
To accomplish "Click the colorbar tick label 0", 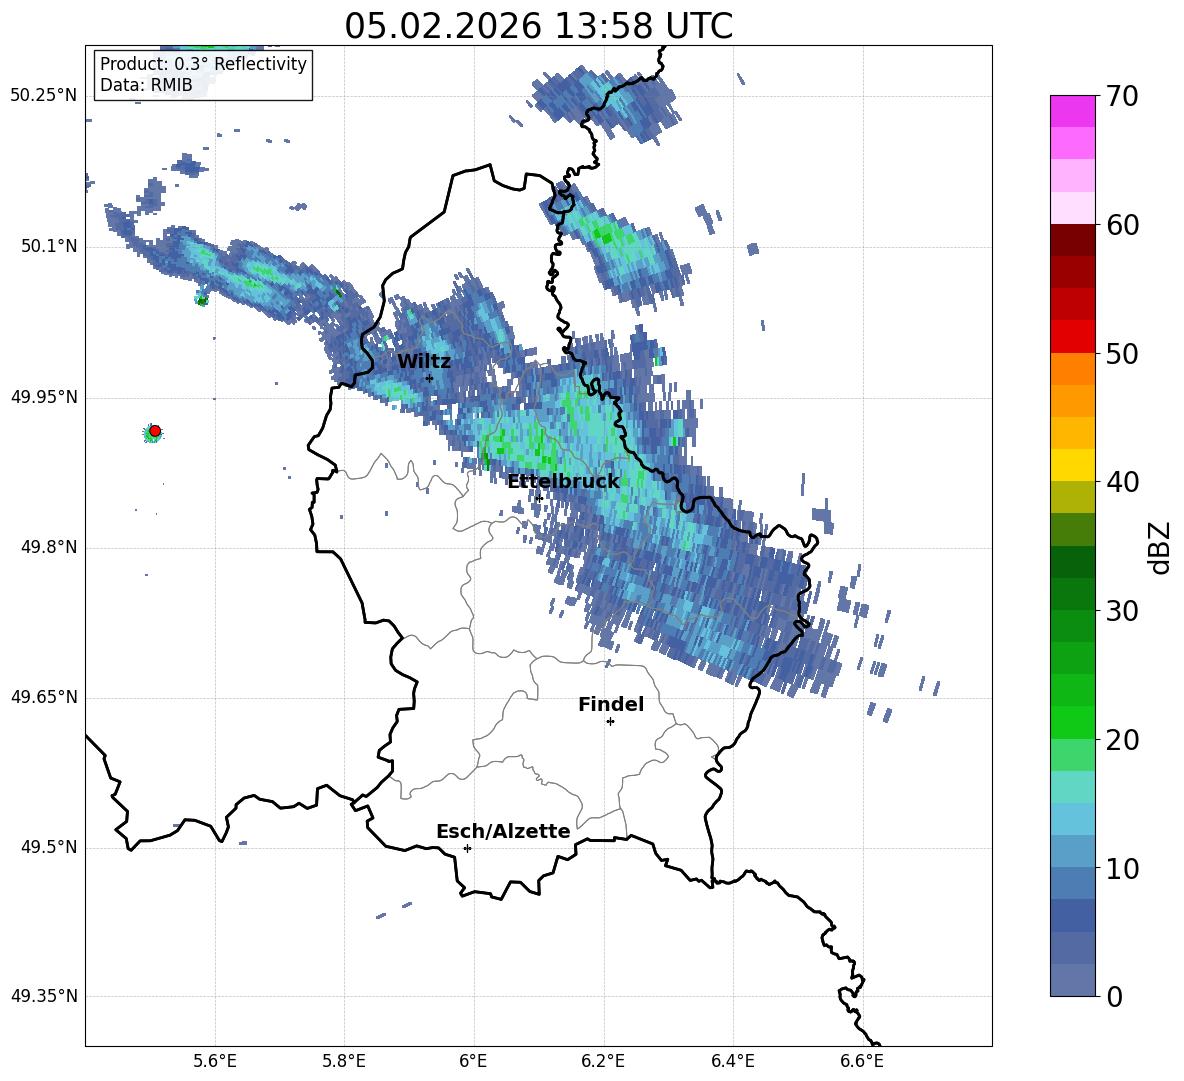I will (1114, 997).
